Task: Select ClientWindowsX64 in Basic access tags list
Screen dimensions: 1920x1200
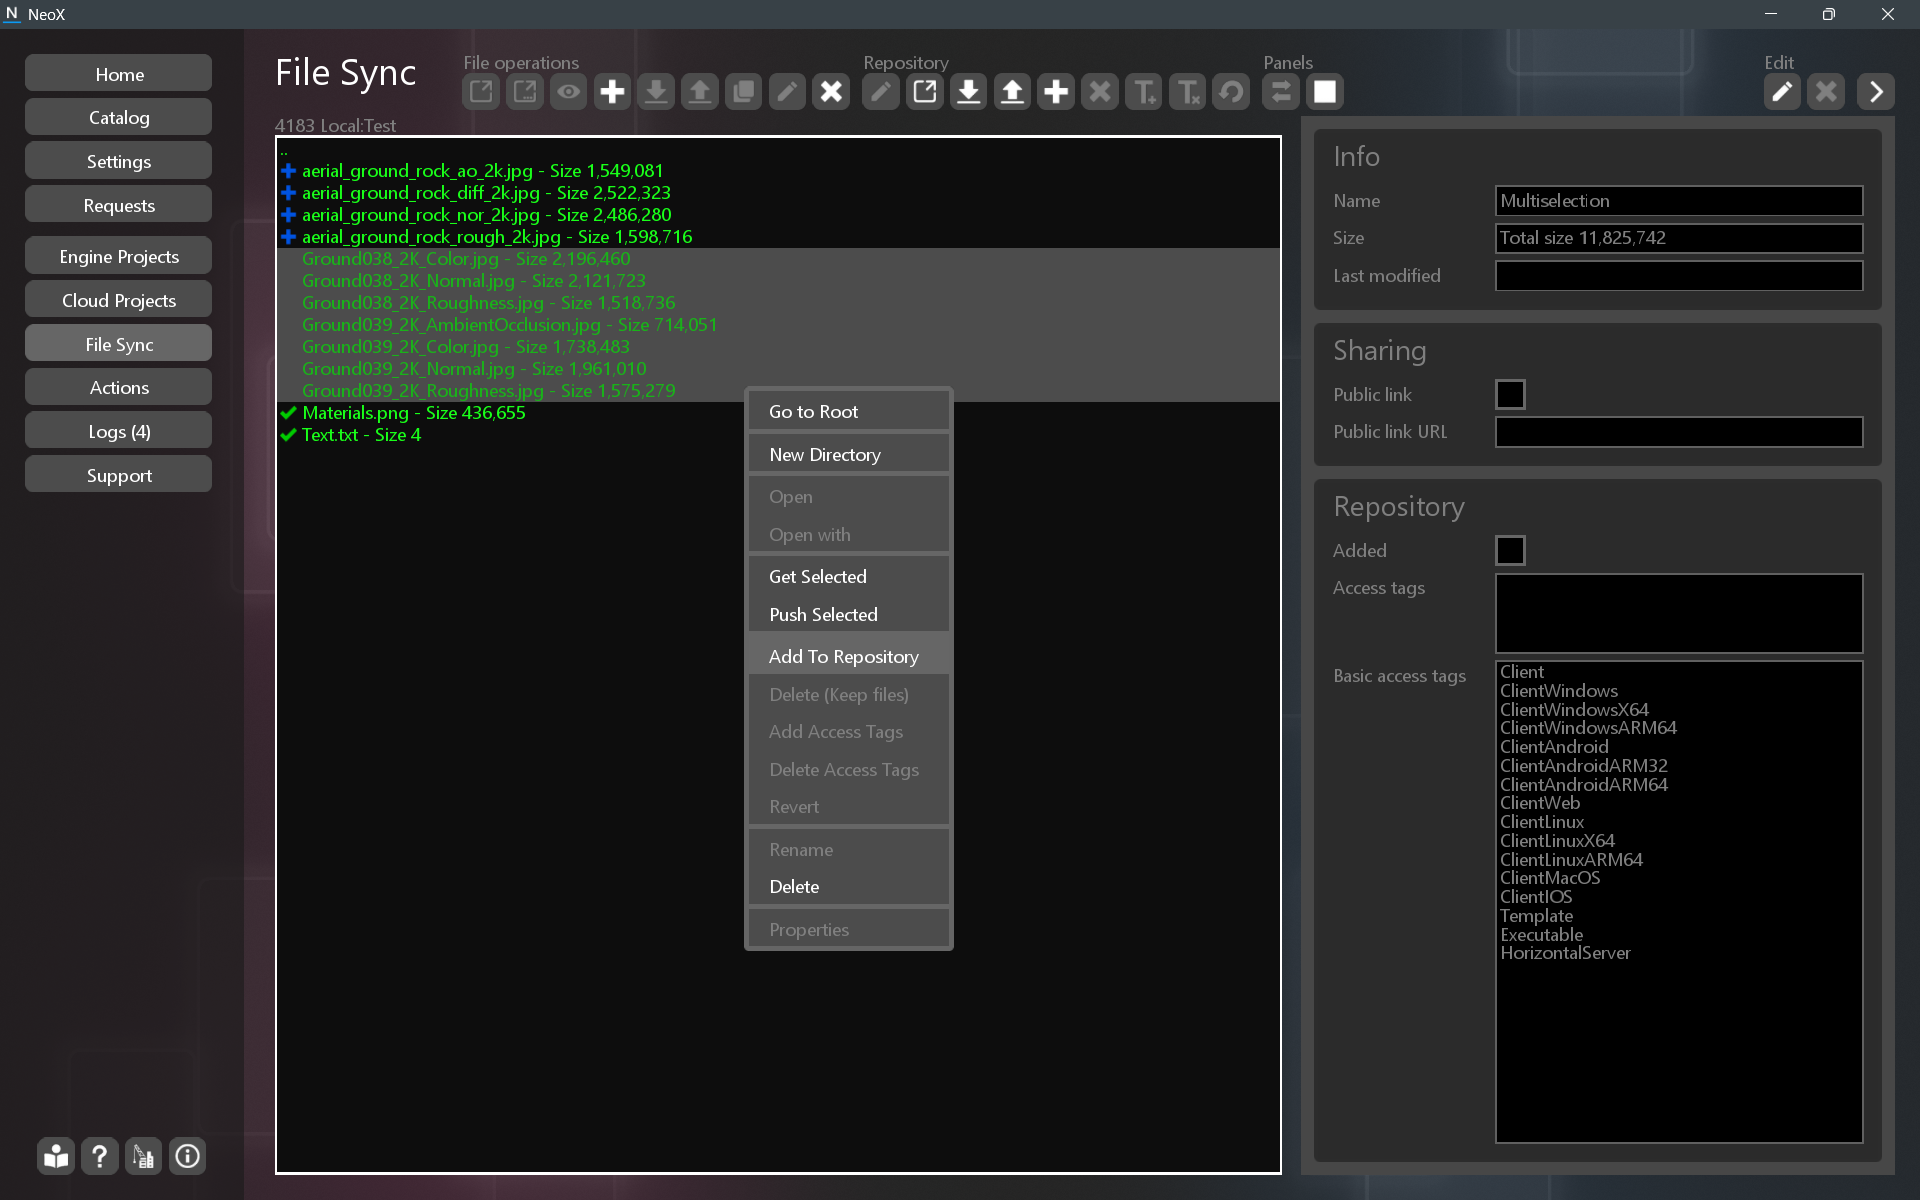Action: [x=1574, y=709]
